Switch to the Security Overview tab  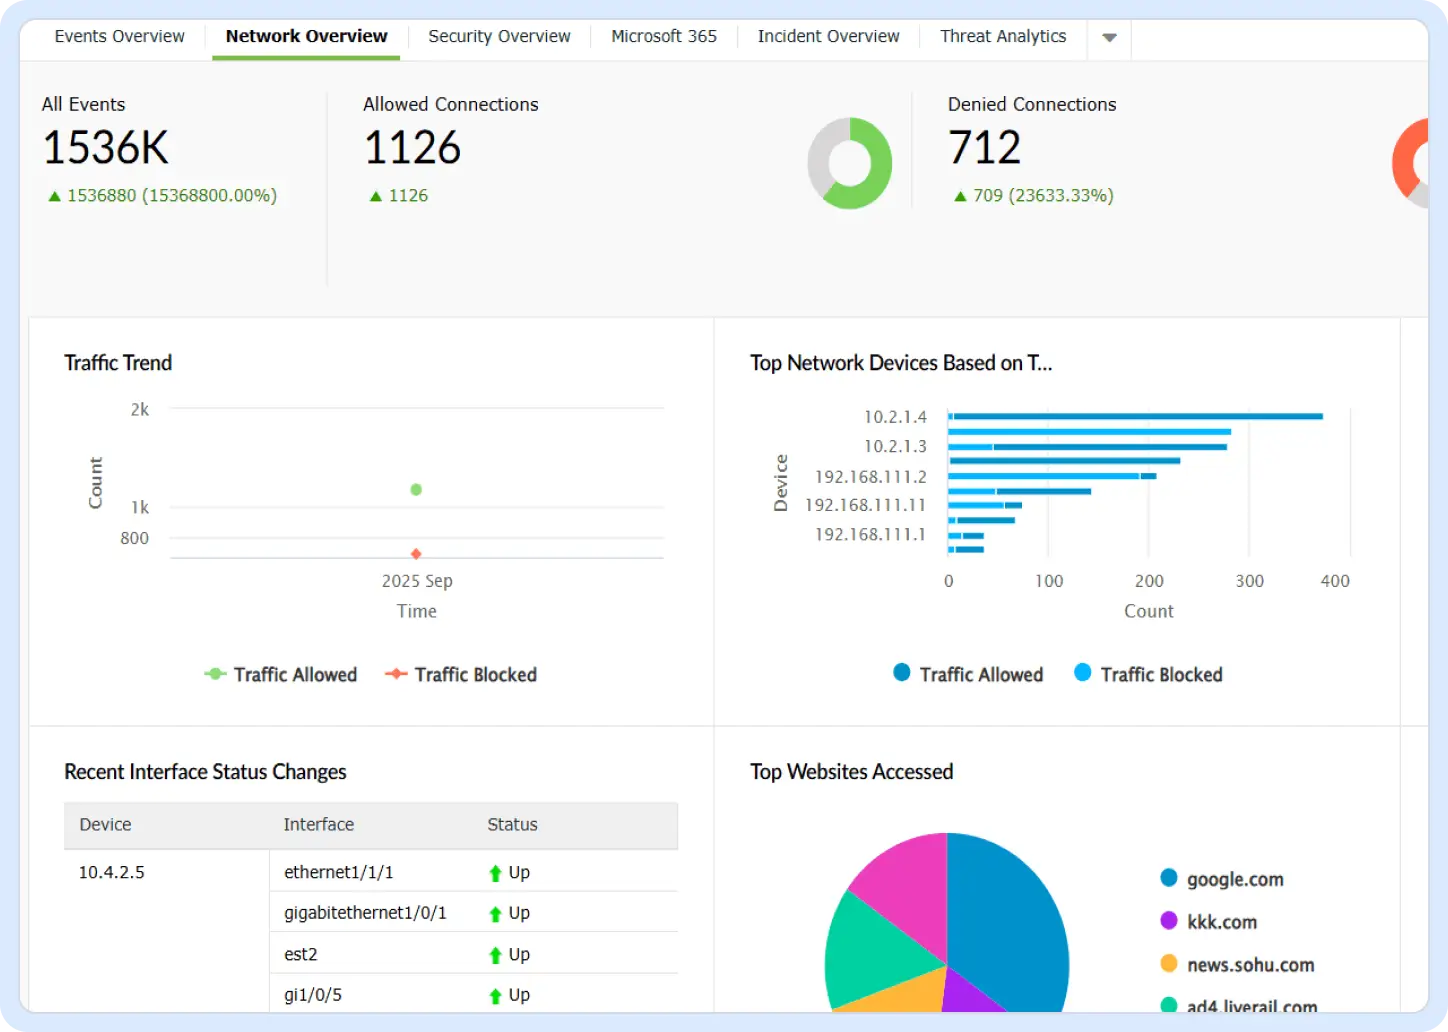(499, 36)
